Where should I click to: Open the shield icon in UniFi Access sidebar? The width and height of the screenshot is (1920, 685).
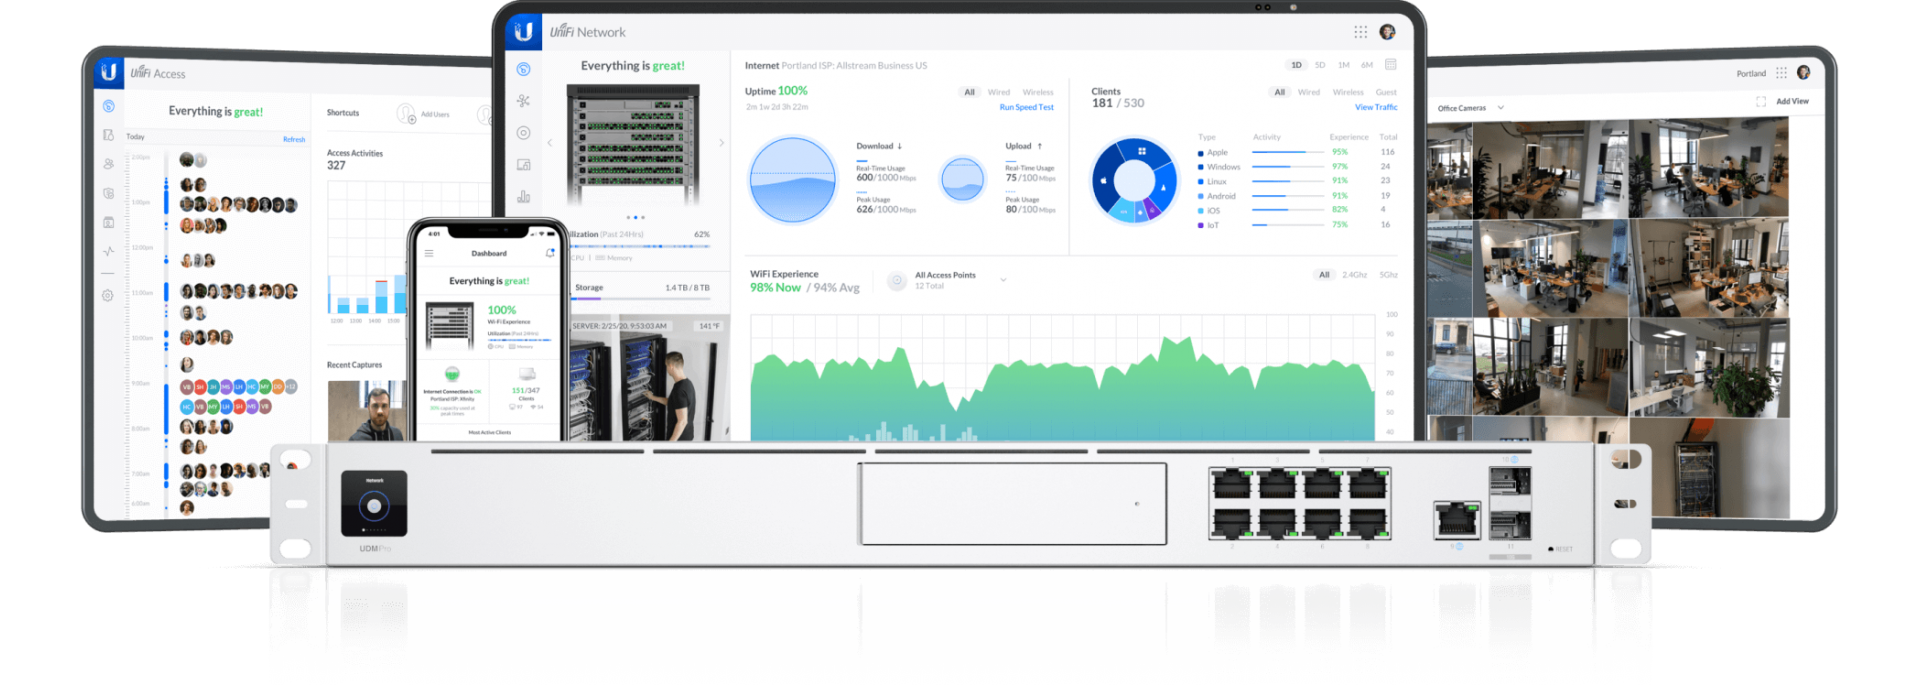[x=108, y=193]
